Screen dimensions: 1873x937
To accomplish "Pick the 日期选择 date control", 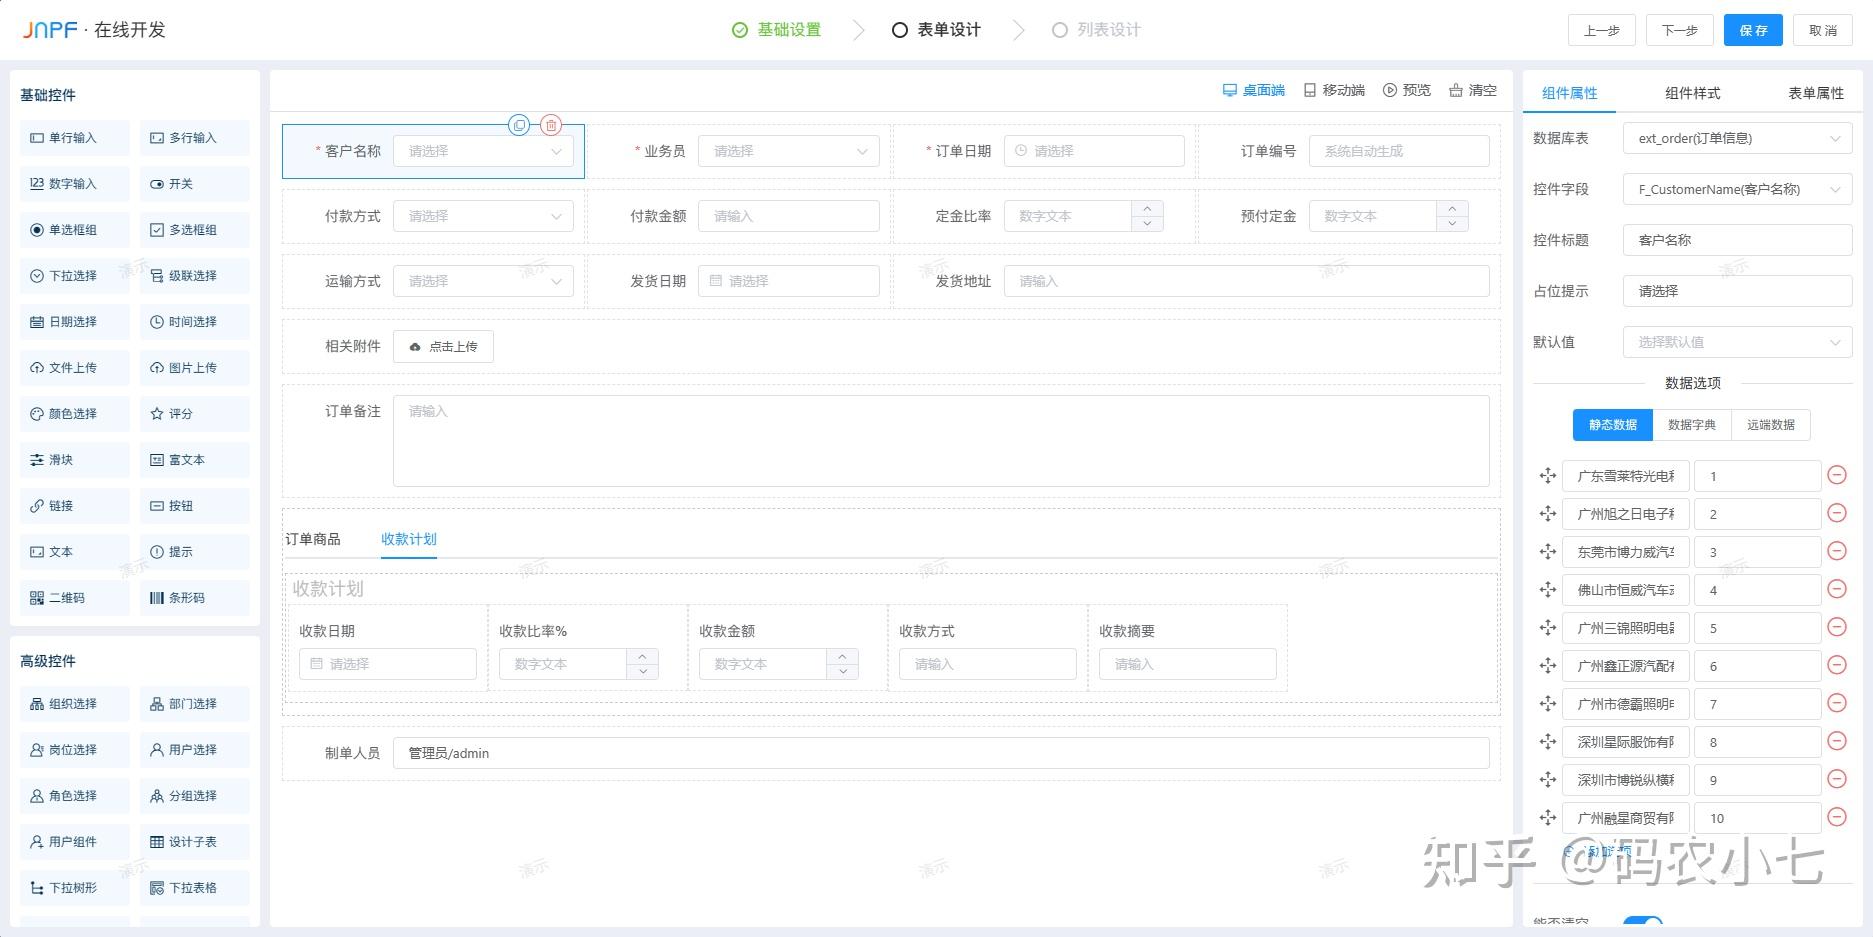I will [75, 322].
